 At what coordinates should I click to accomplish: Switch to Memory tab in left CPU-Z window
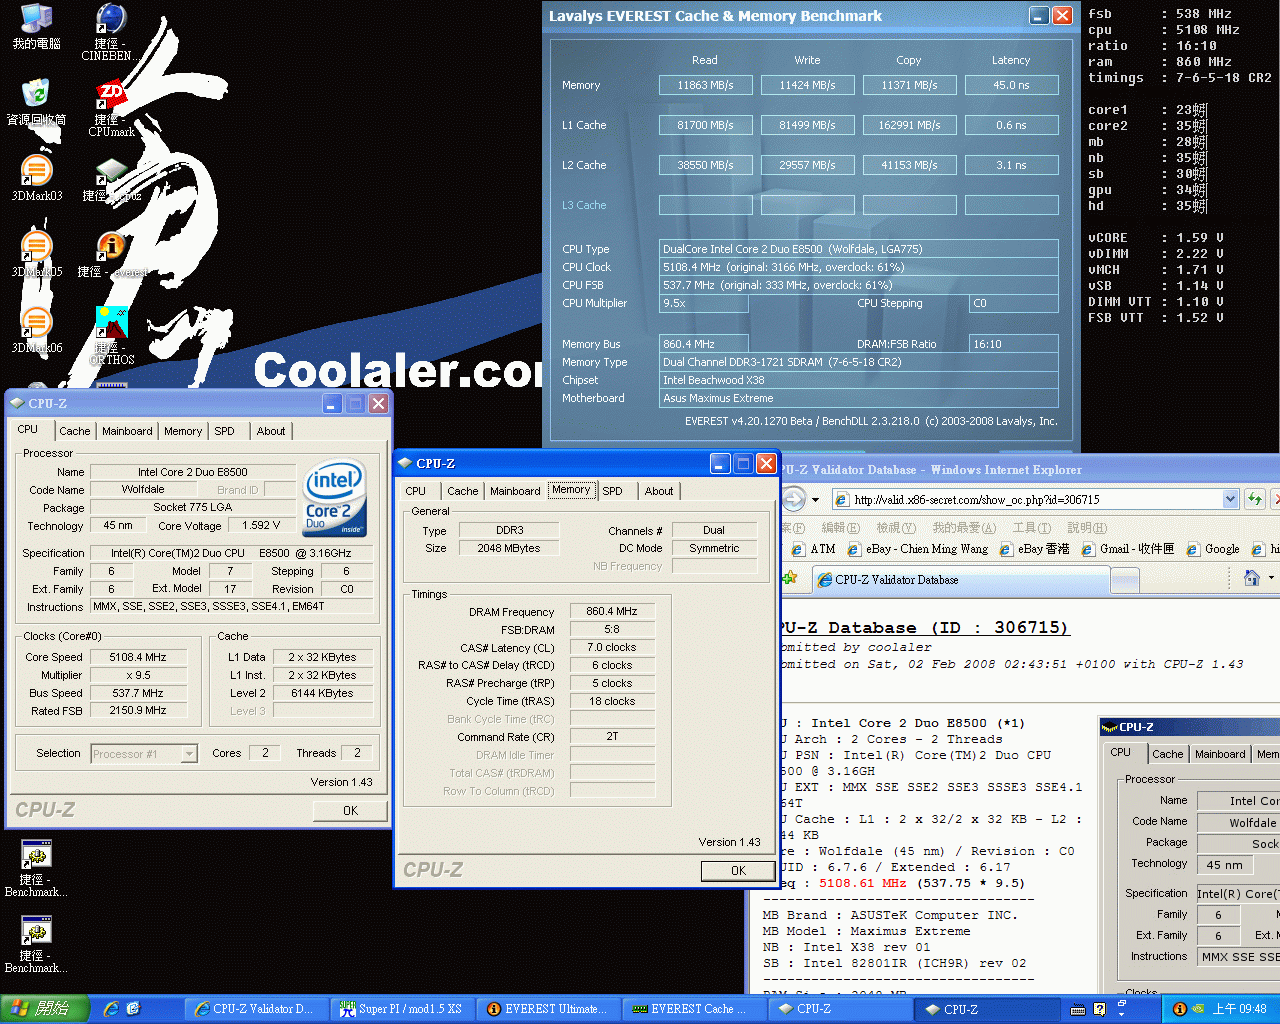point(183,431)
